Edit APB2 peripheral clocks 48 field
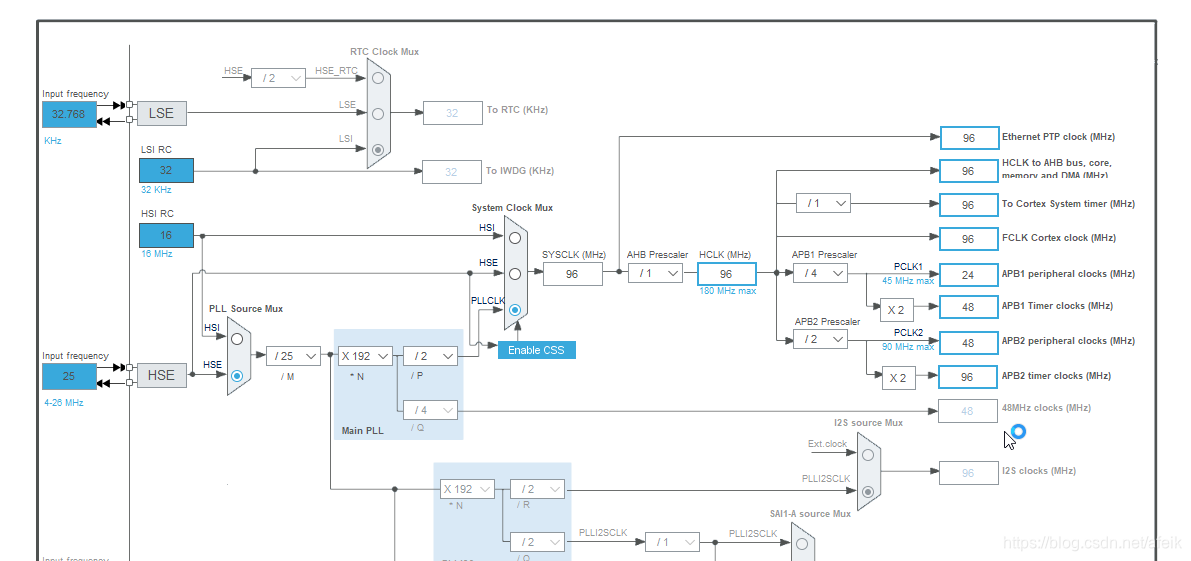The height and width of the screenshot is (561, 1191). click(969, 343)
